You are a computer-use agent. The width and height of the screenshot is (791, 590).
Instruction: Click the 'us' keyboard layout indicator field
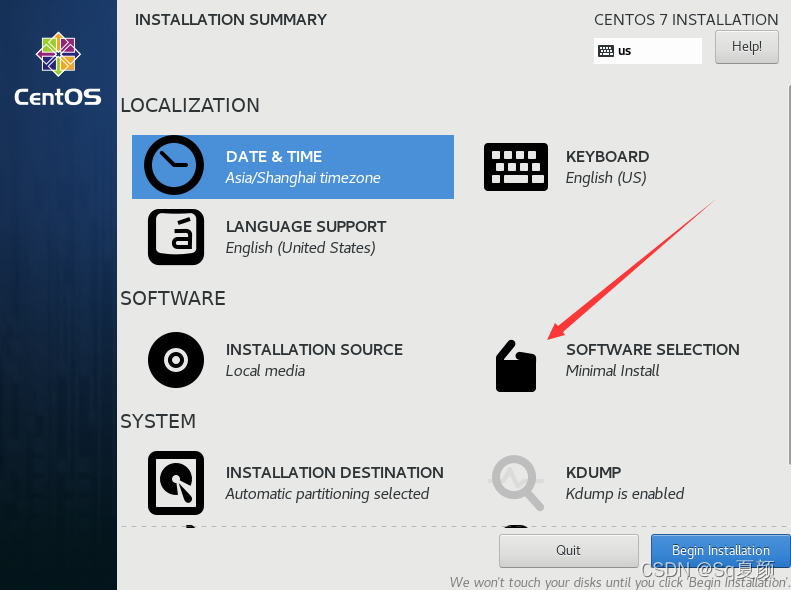(x=647, y=51)
